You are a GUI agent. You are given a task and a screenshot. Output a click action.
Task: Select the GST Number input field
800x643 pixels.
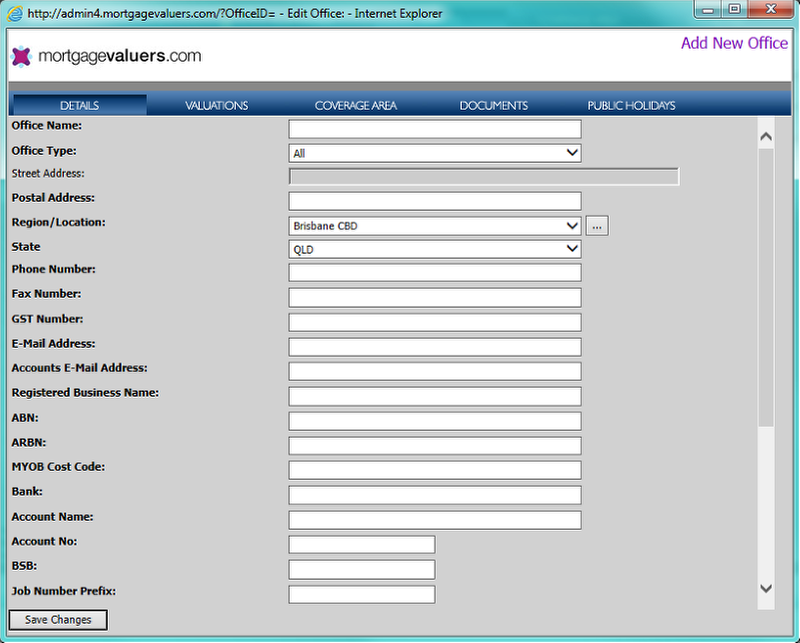(x=435, y=322)
